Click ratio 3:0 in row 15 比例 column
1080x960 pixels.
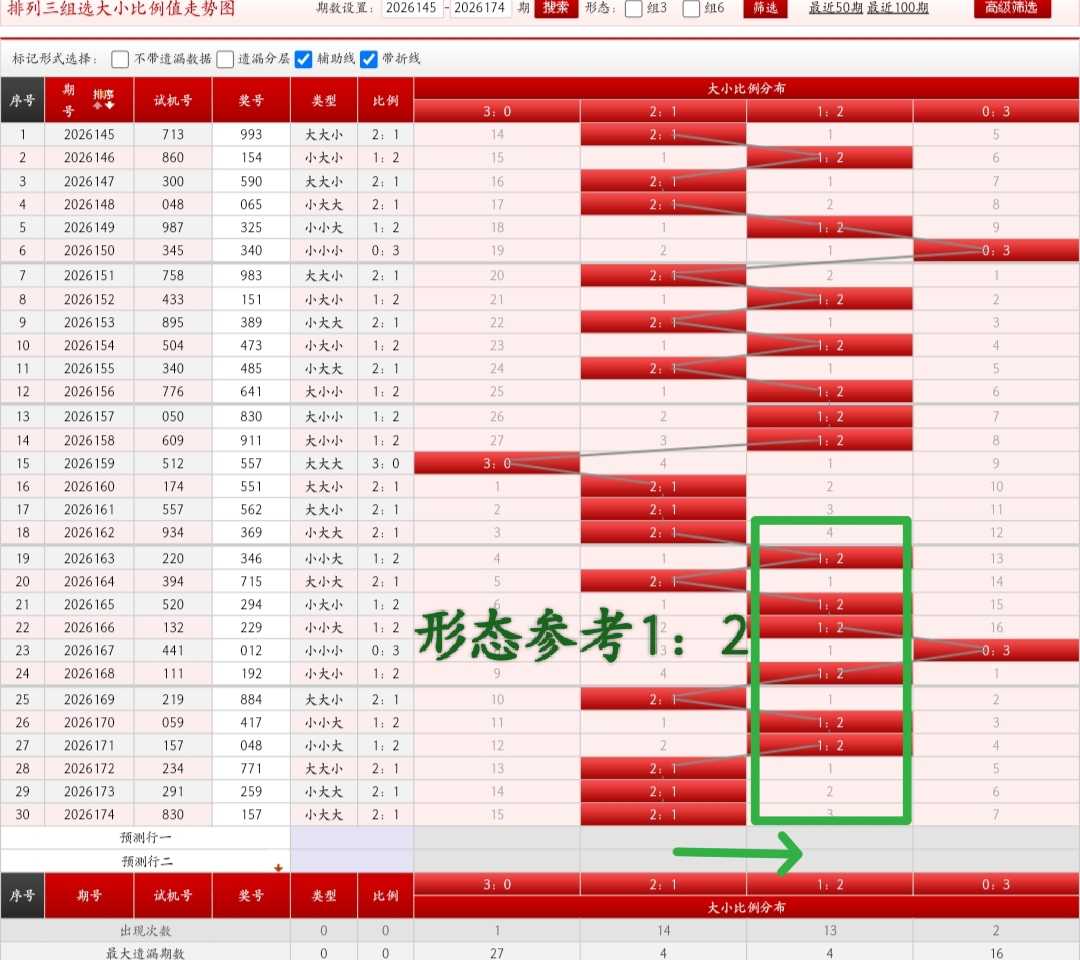(386, 463)
